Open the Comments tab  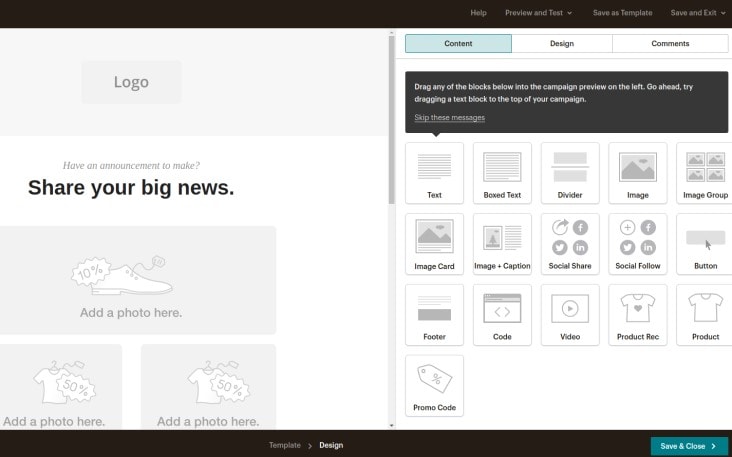click(x=670, y=44)
